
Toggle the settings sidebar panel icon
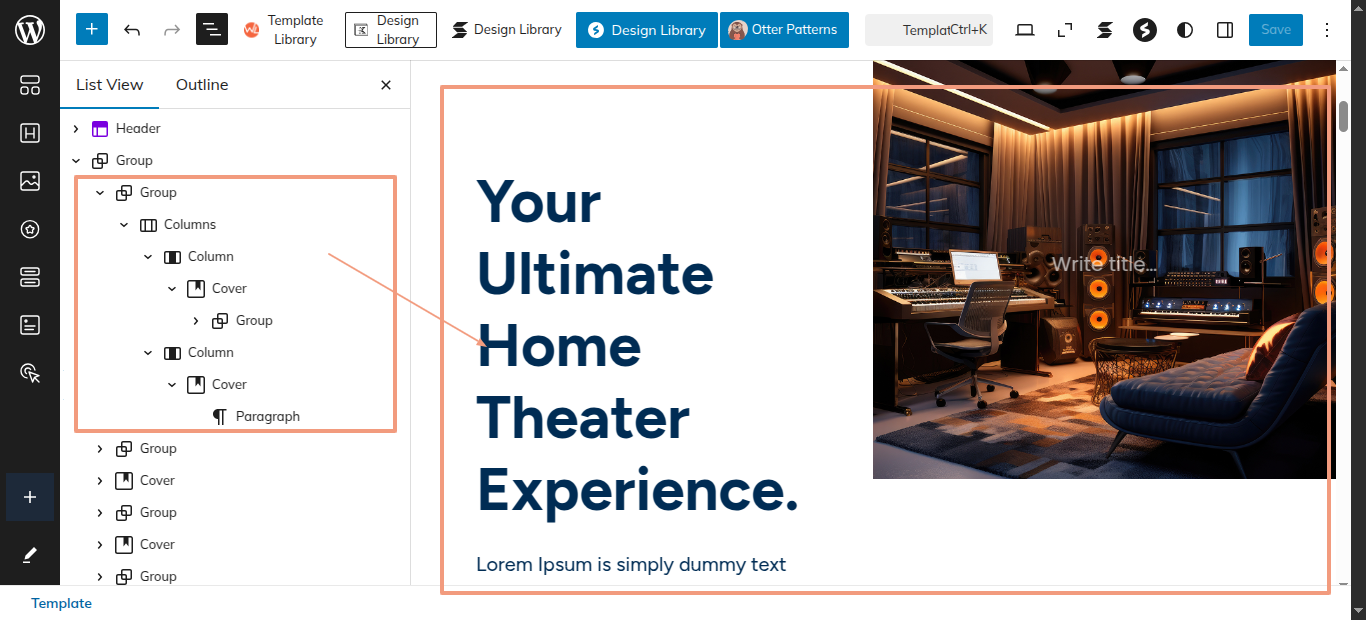tap(1225, 30)
